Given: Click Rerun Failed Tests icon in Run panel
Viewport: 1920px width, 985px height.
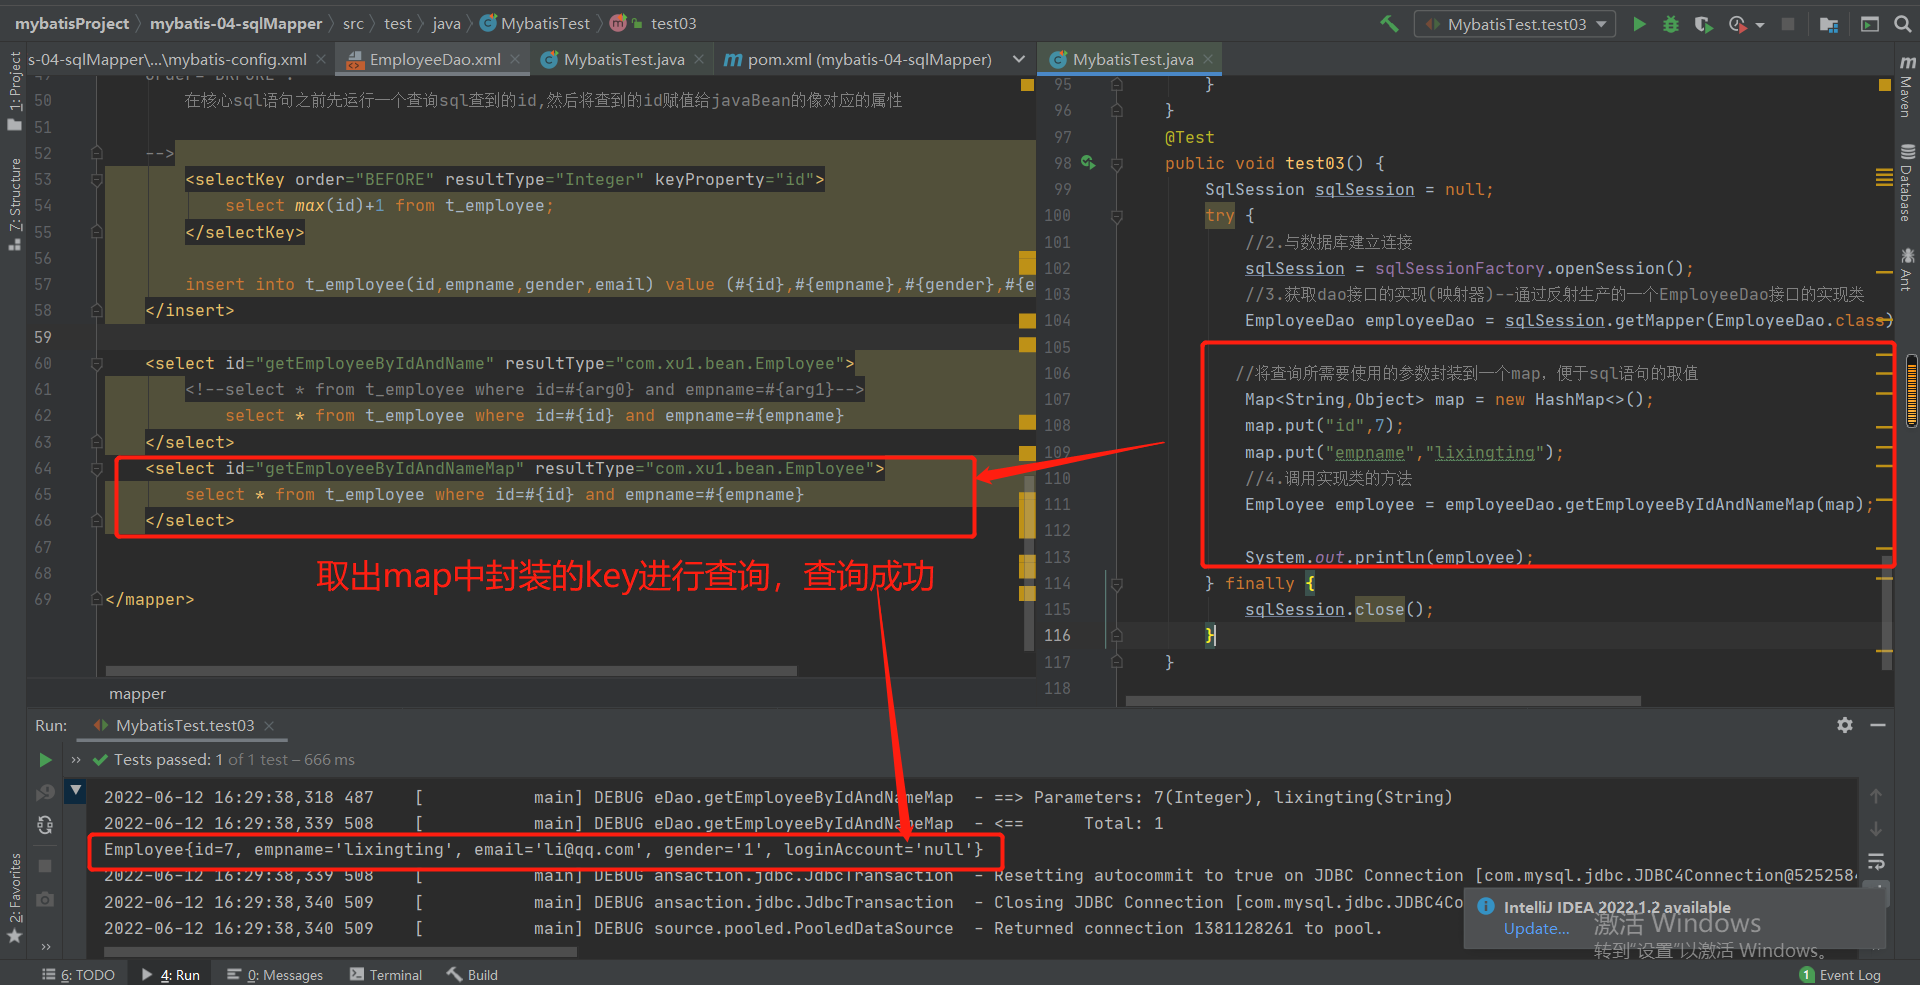Looking at the screenshot, I should 45,793.
